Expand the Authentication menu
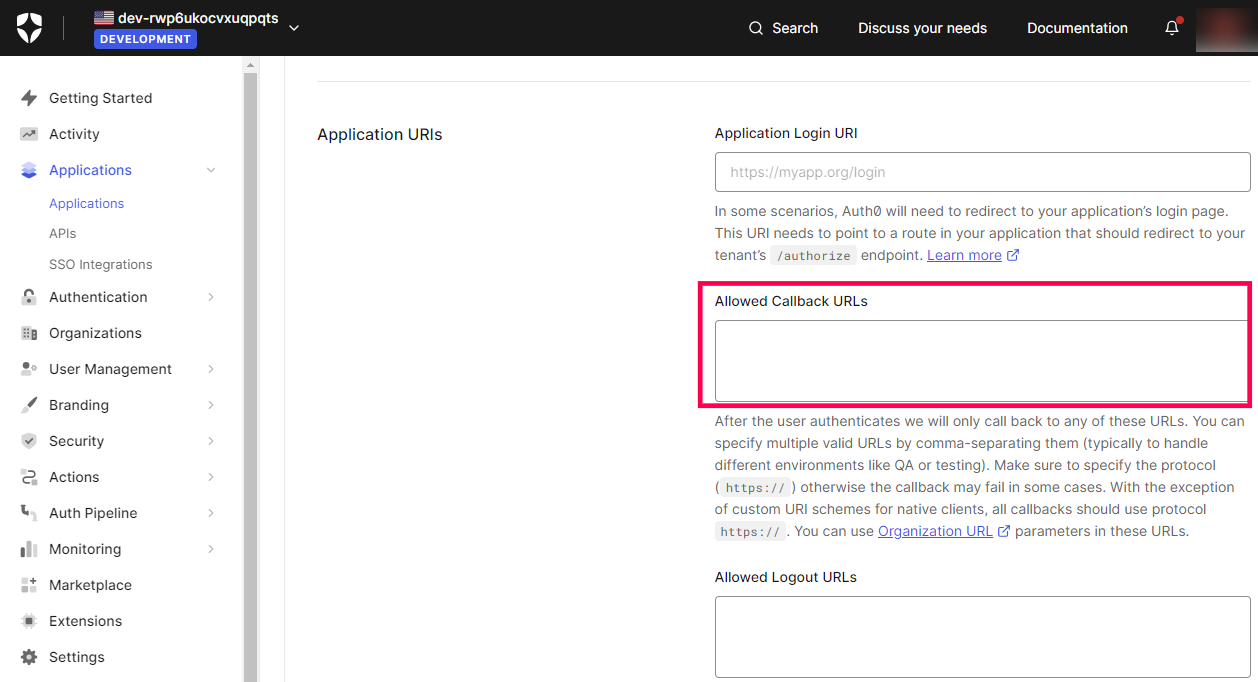 point(211,297)
